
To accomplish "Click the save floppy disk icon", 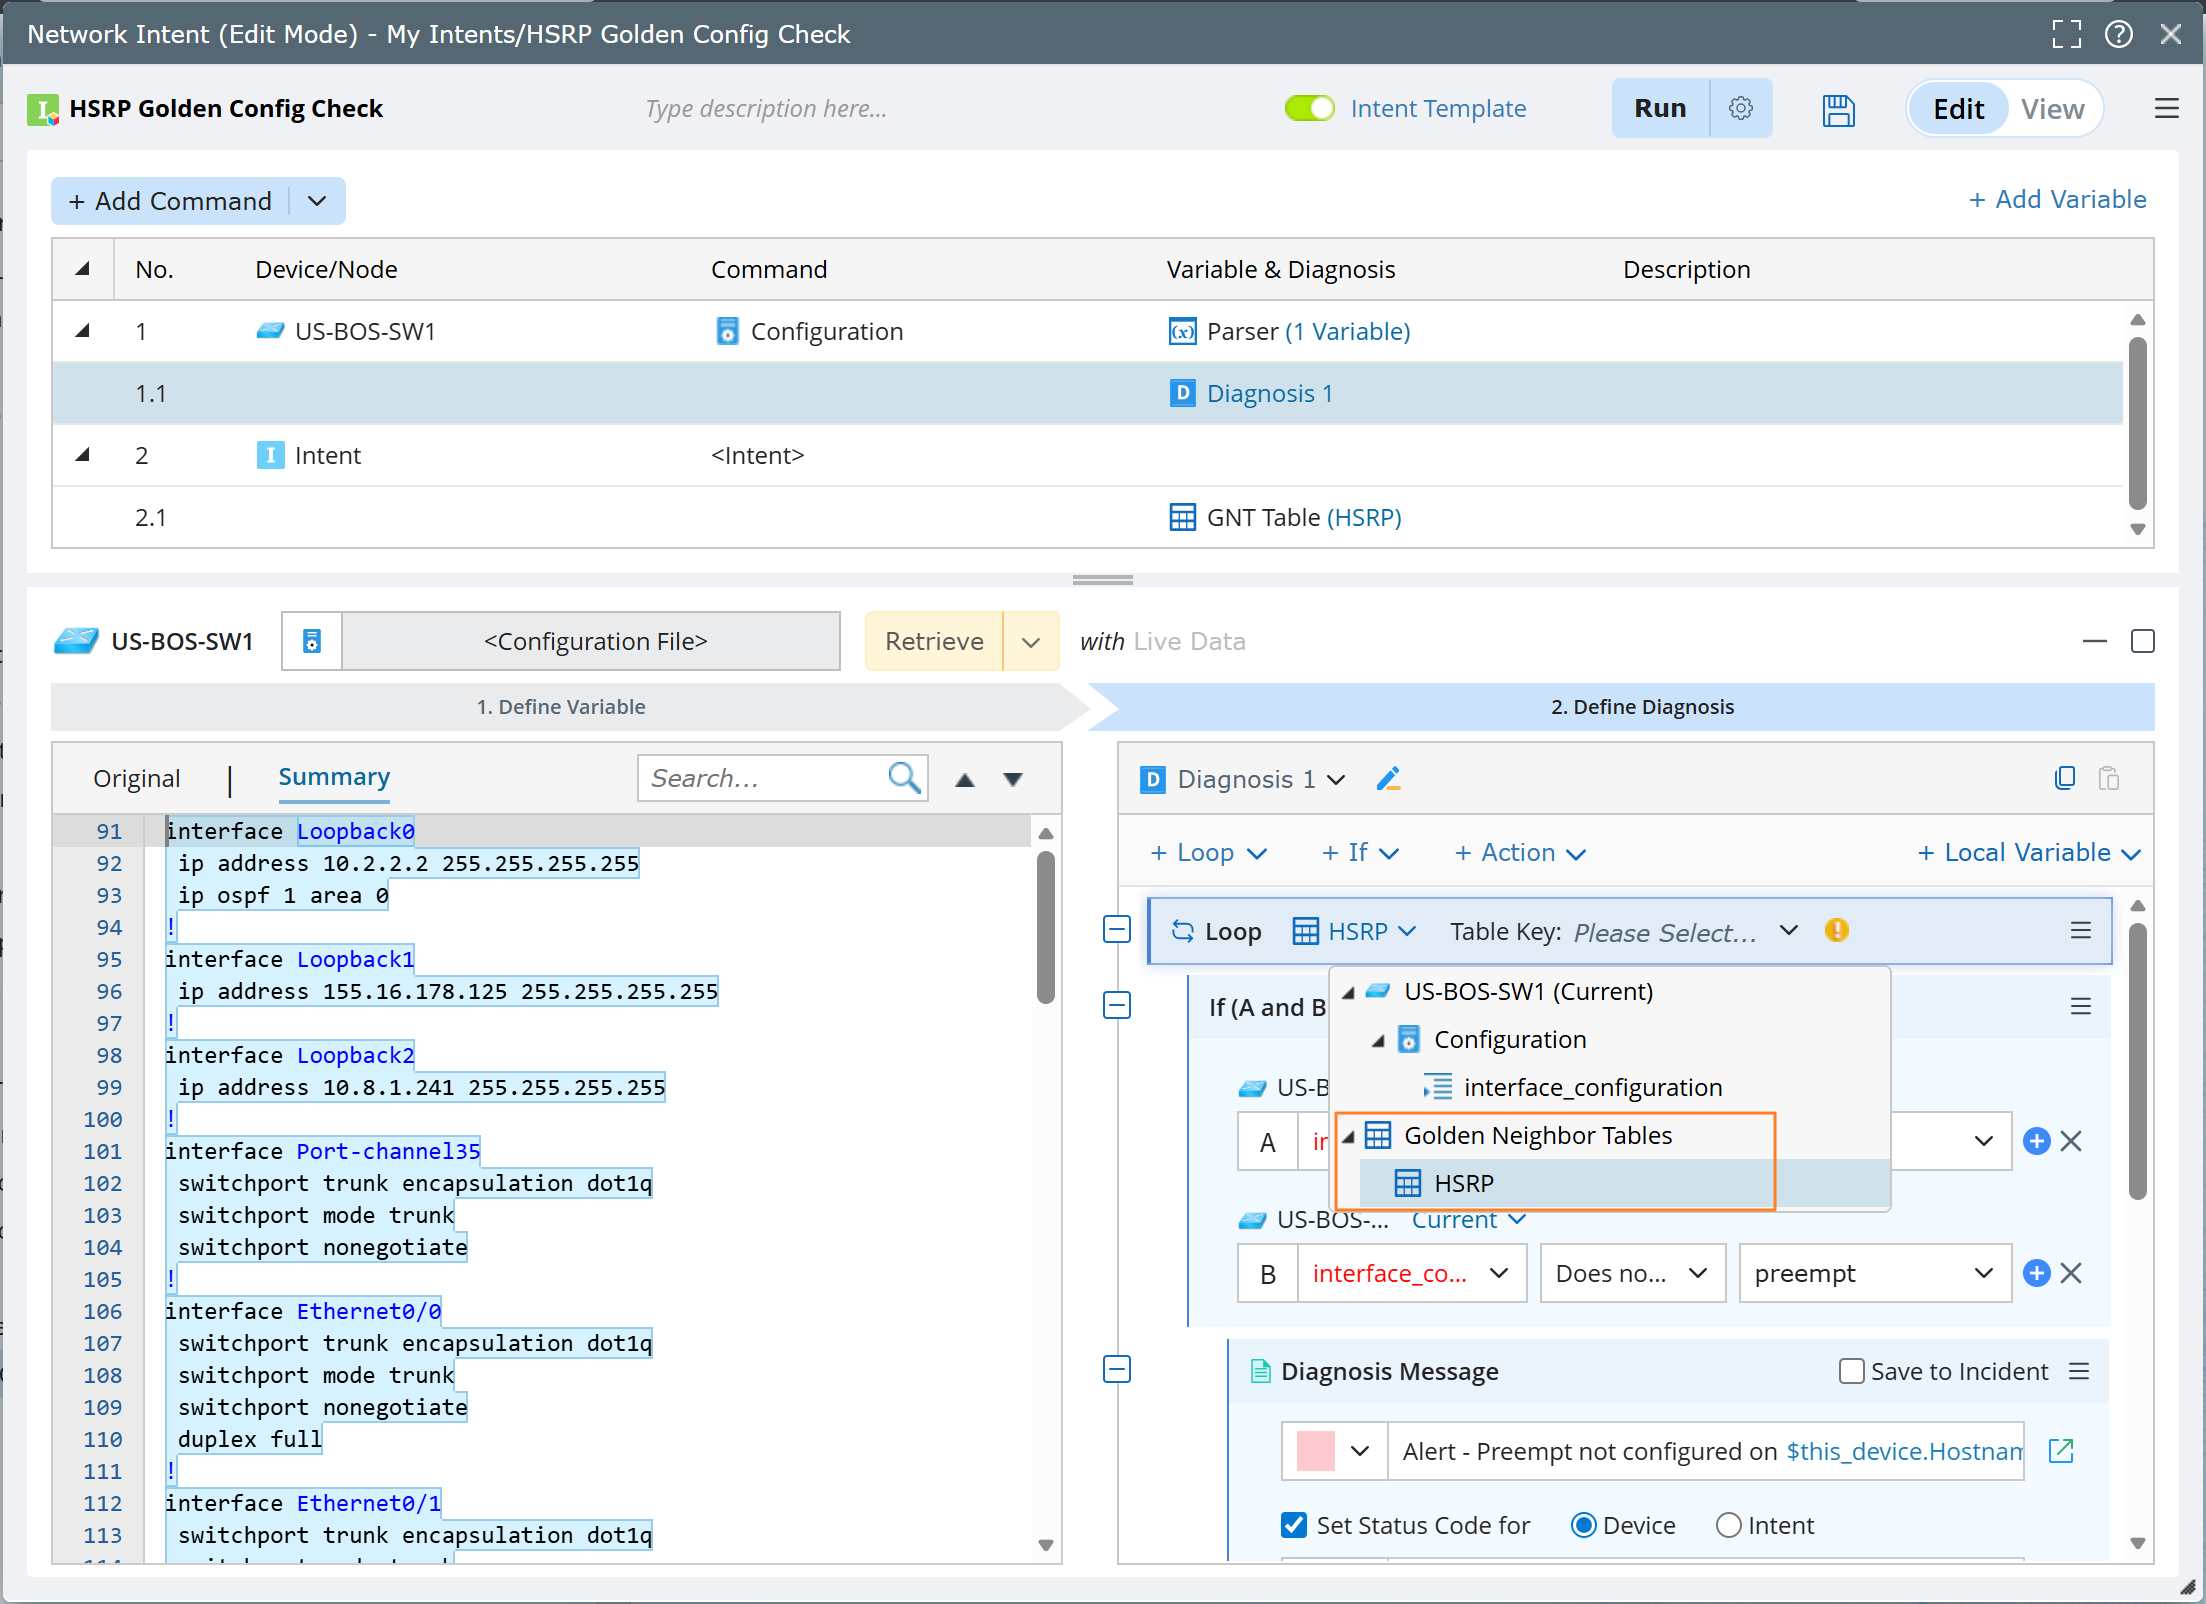I will [1838, 109].
